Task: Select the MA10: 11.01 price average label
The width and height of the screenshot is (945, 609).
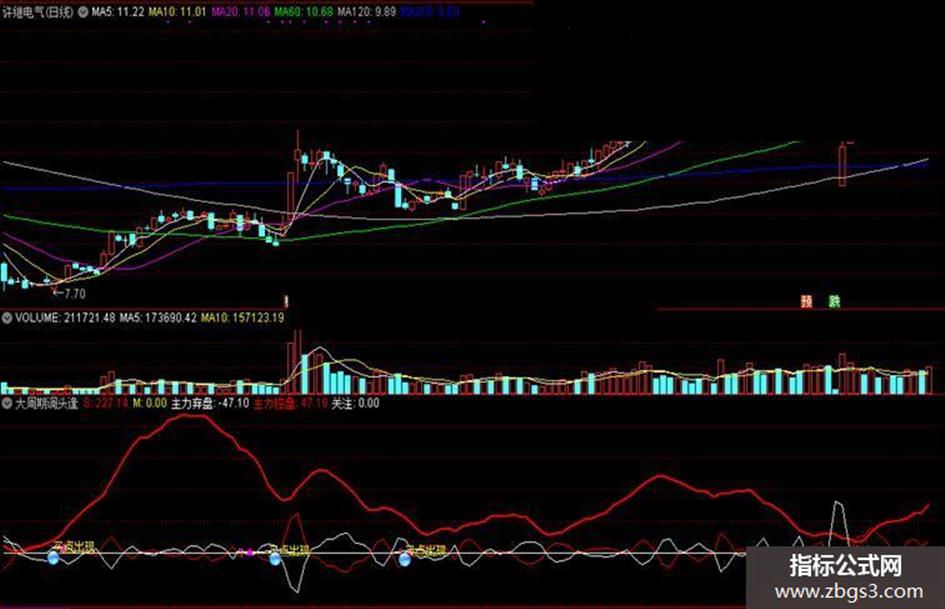Action: (x=177, y=11)
